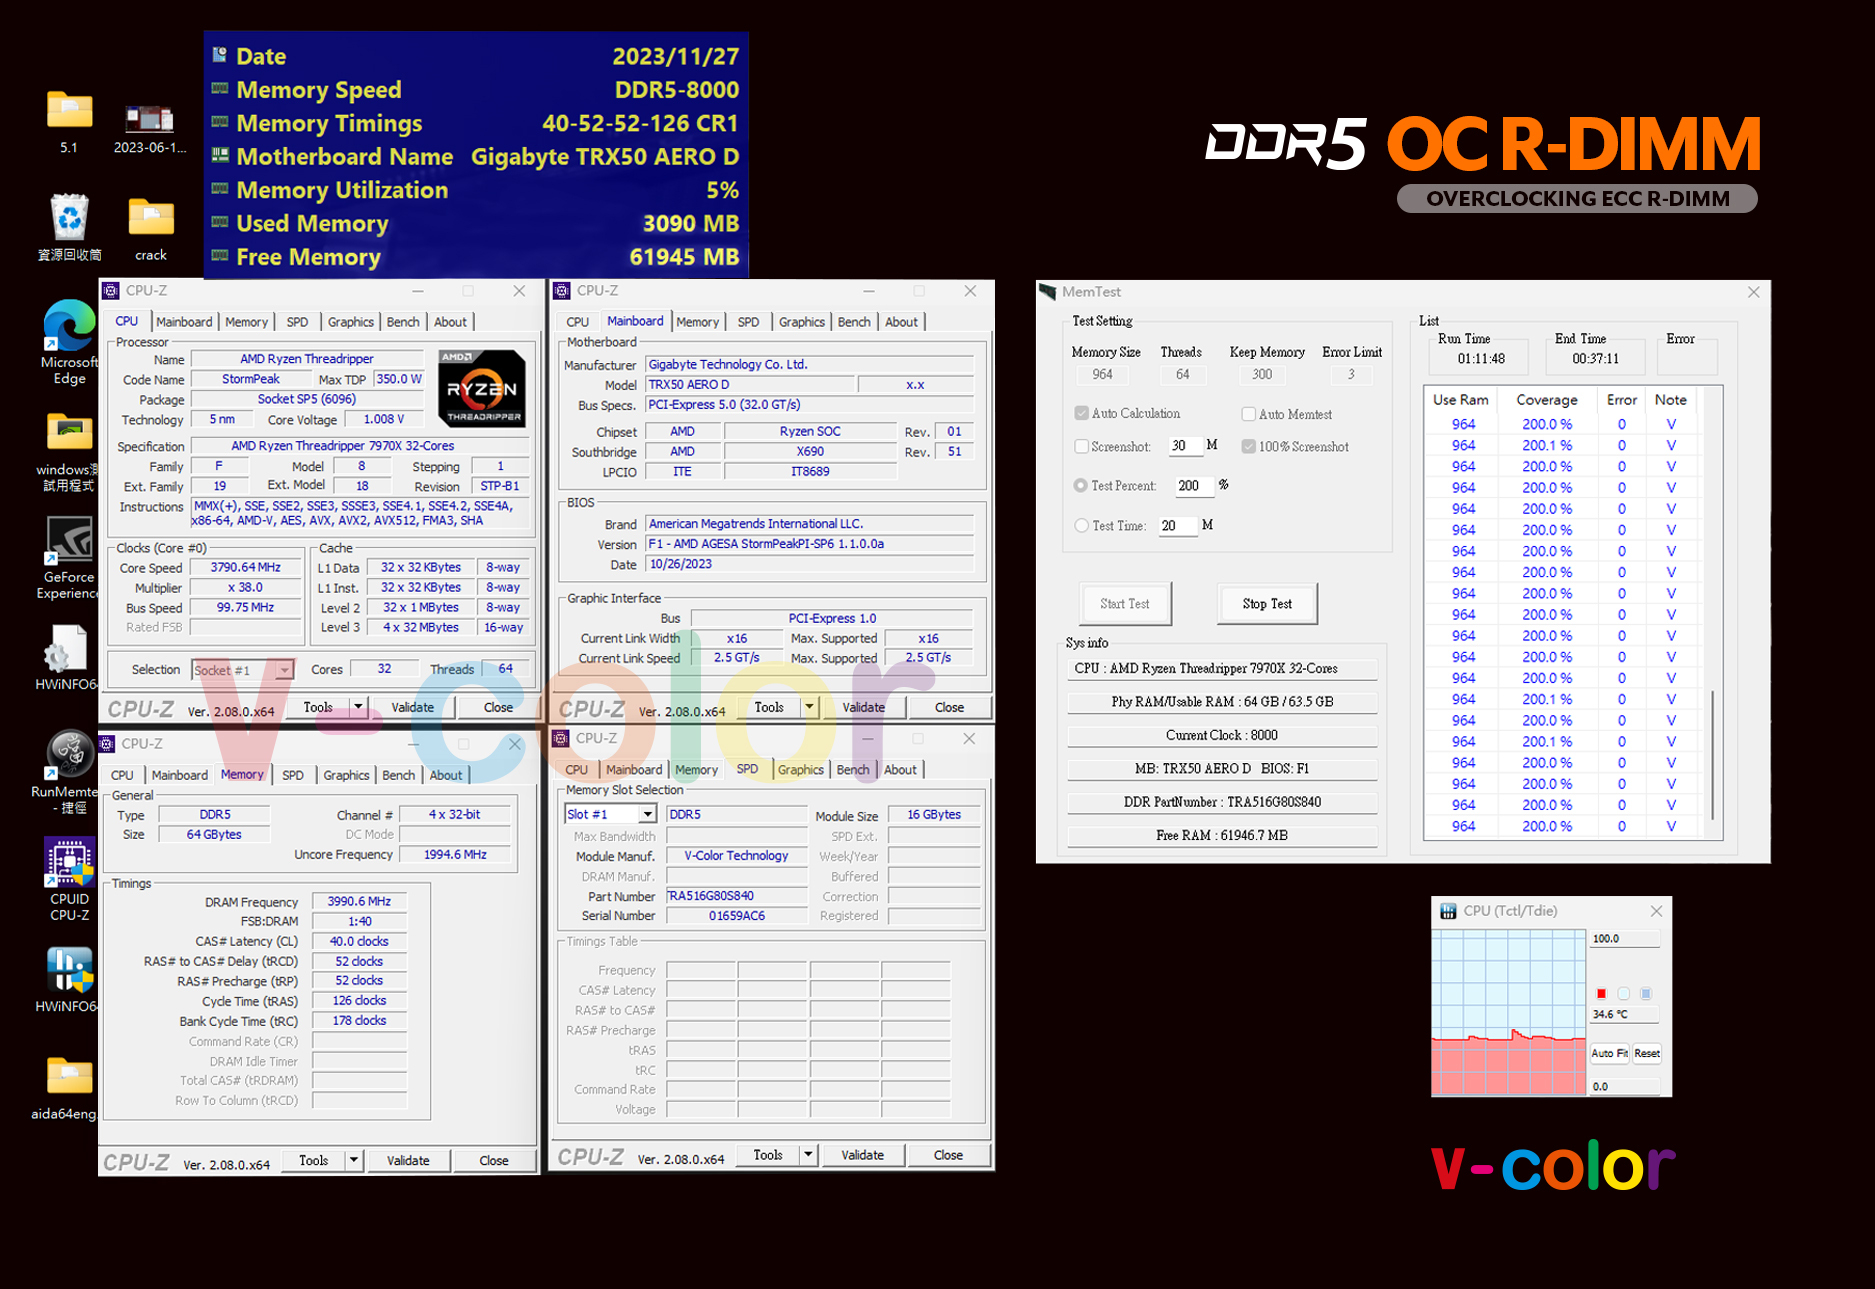Click the Test Percent input field
Viewport: 1875px width, 1289px height.
click(x=1192, y=486)
